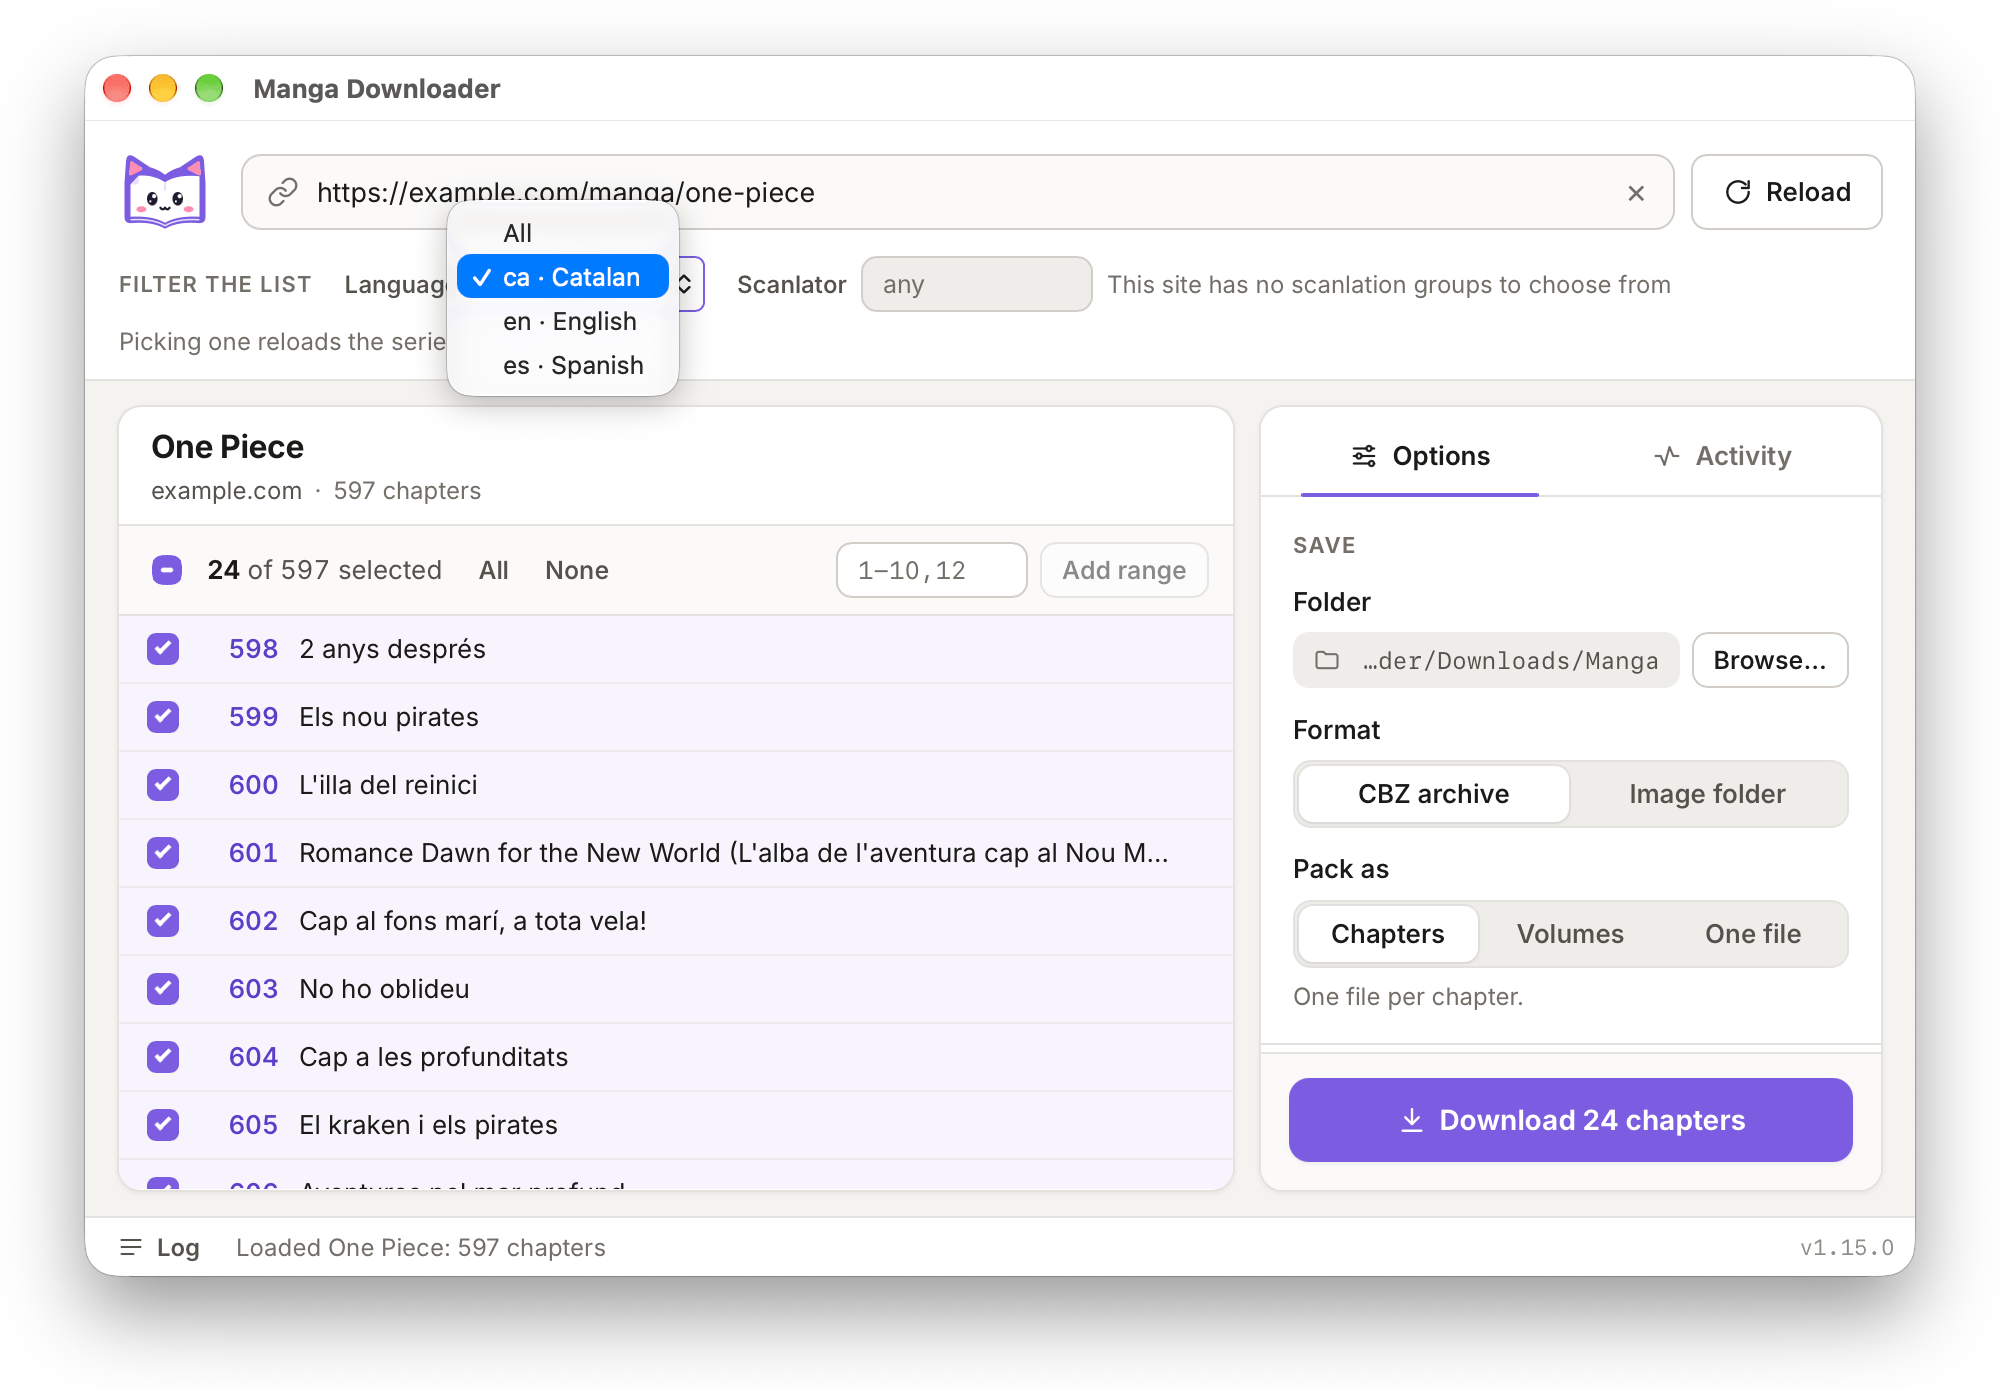Select ca · Catalan language option
This screenshot has height=1390, width=2000.
[x=563, y=277]
